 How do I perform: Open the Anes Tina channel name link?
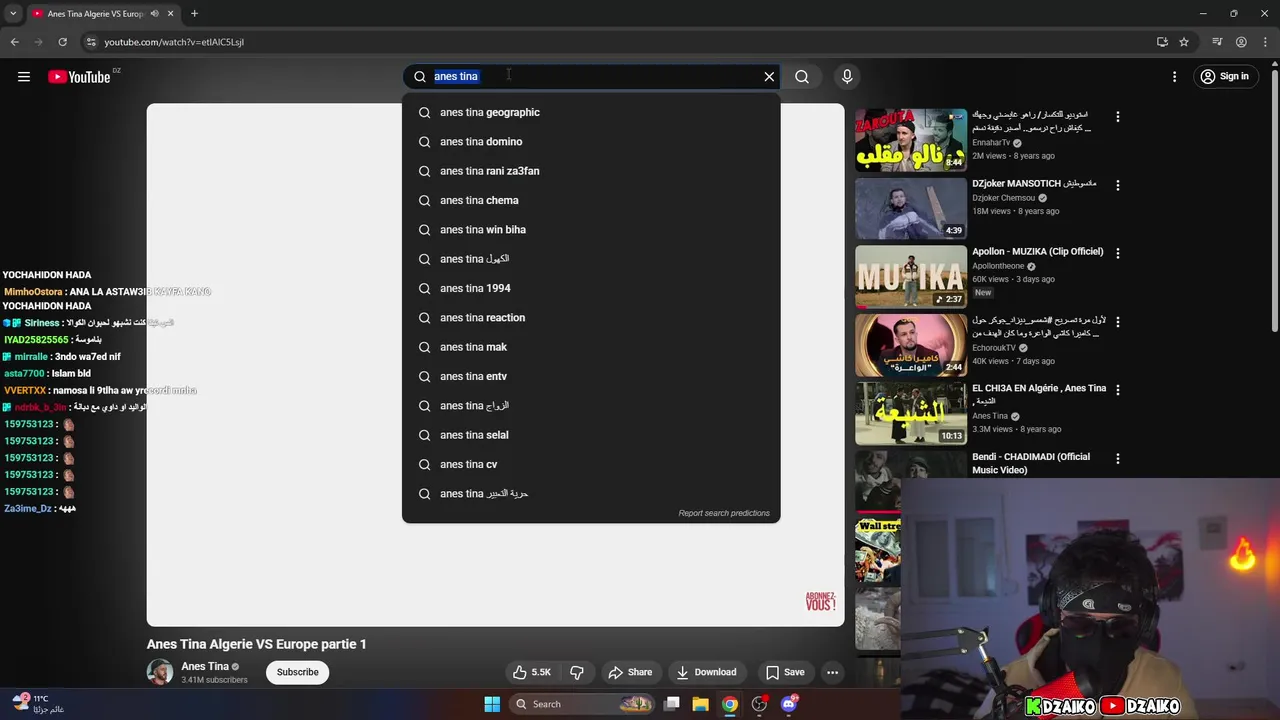click(205, 666)
